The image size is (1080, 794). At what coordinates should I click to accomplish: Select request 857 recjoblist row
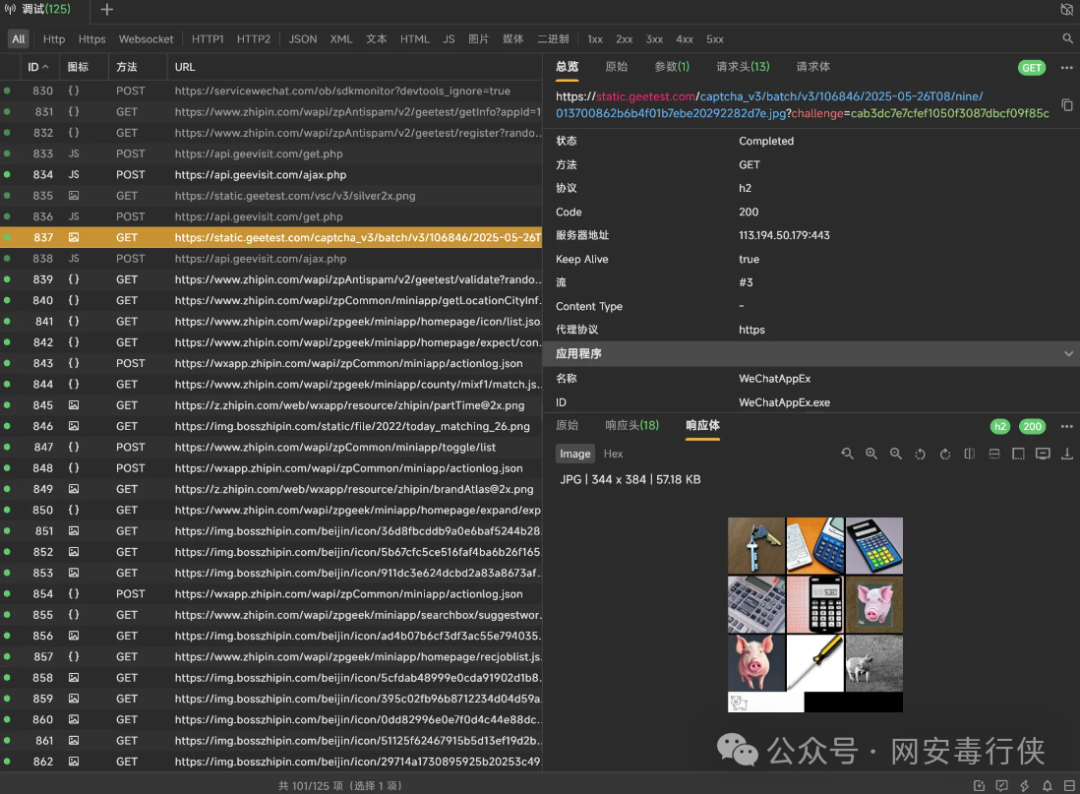(x=271, y=657)
